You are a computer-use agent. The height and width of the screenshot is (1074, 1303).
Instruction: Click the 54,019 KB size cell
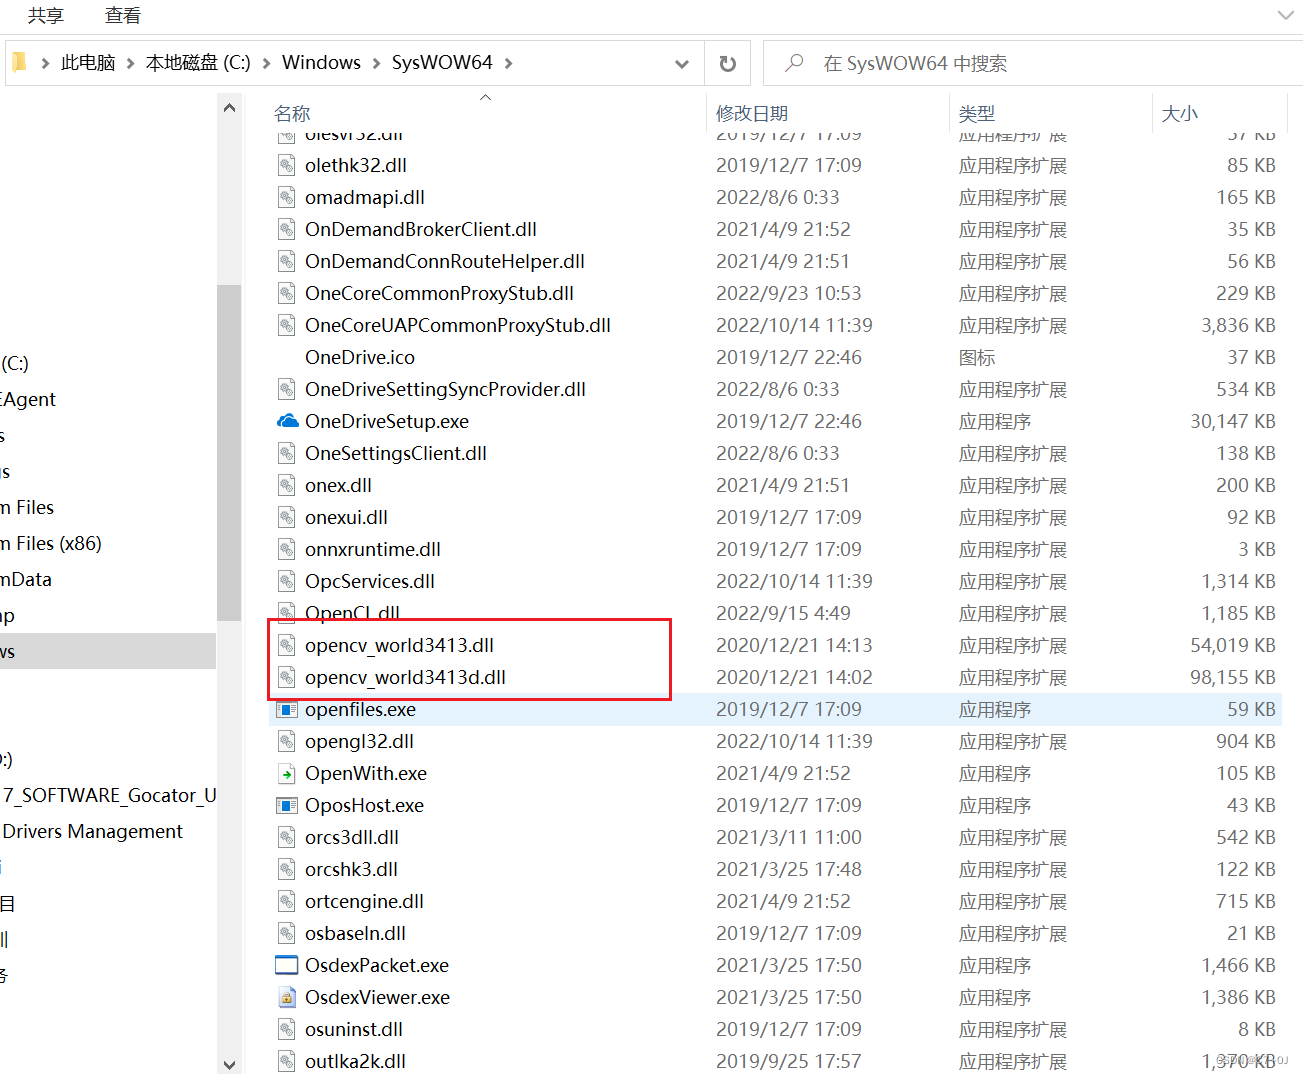pos(1233,645)
